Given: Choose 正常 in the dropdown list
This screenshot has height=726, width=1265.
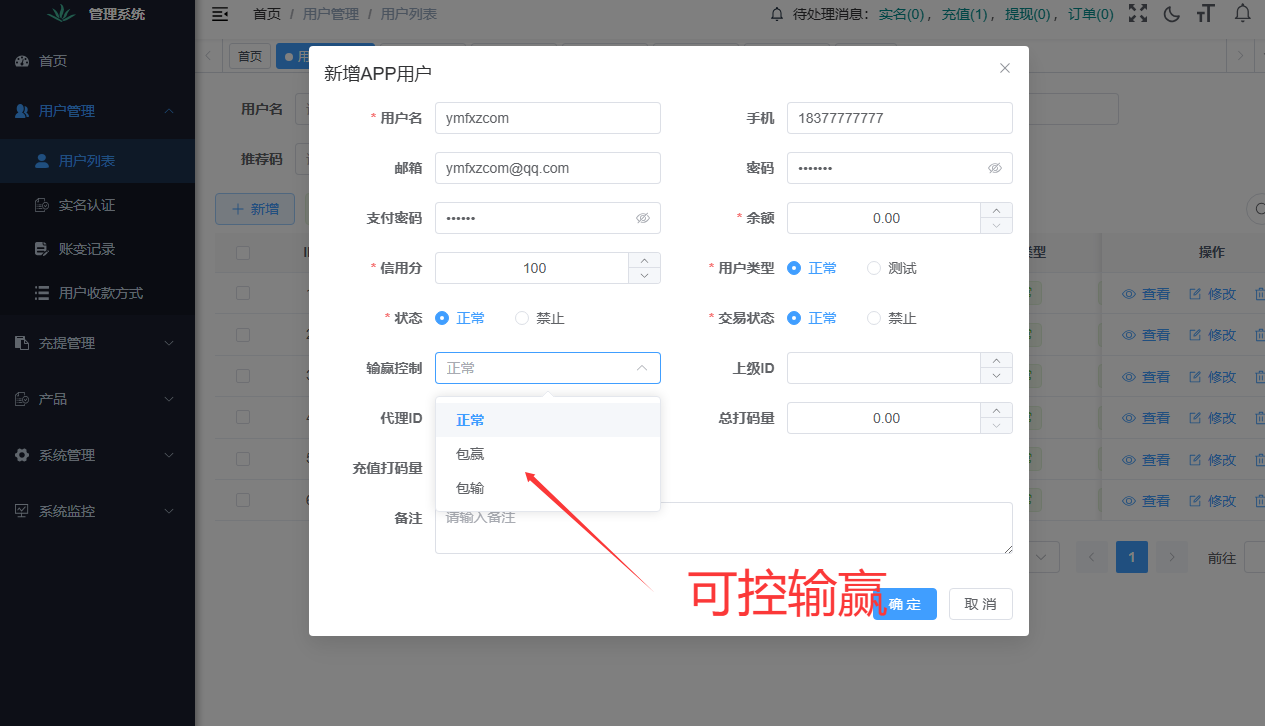Looking at the screenshot, I should click(x=548, y=420).
